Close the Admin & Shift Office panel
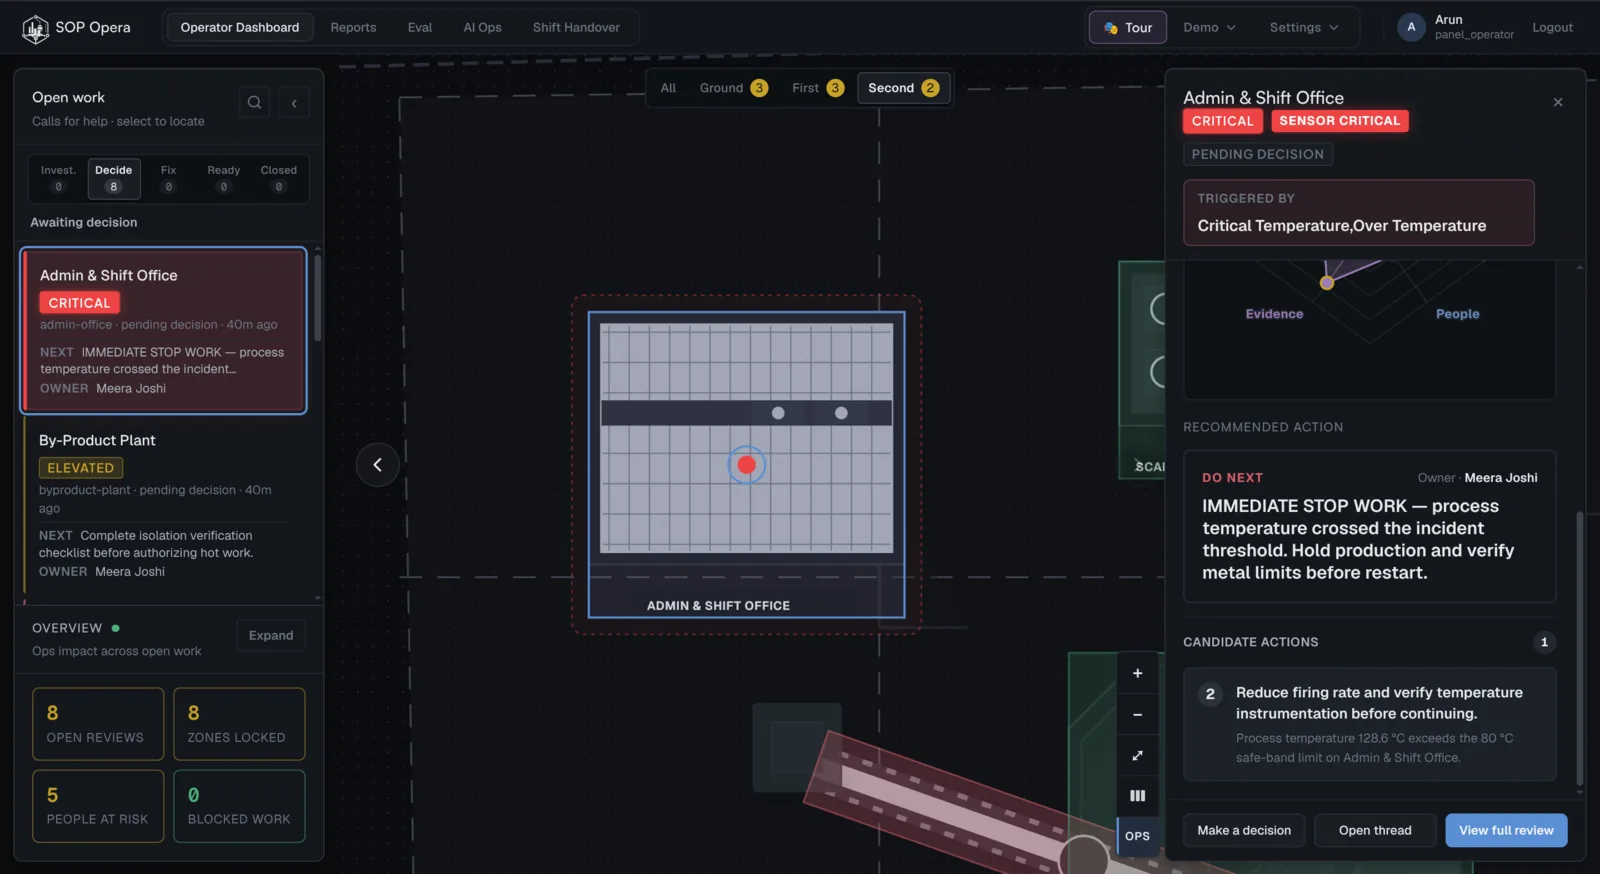Image resolution: width=1600 pixels, height=874 pixels. 1557,102
